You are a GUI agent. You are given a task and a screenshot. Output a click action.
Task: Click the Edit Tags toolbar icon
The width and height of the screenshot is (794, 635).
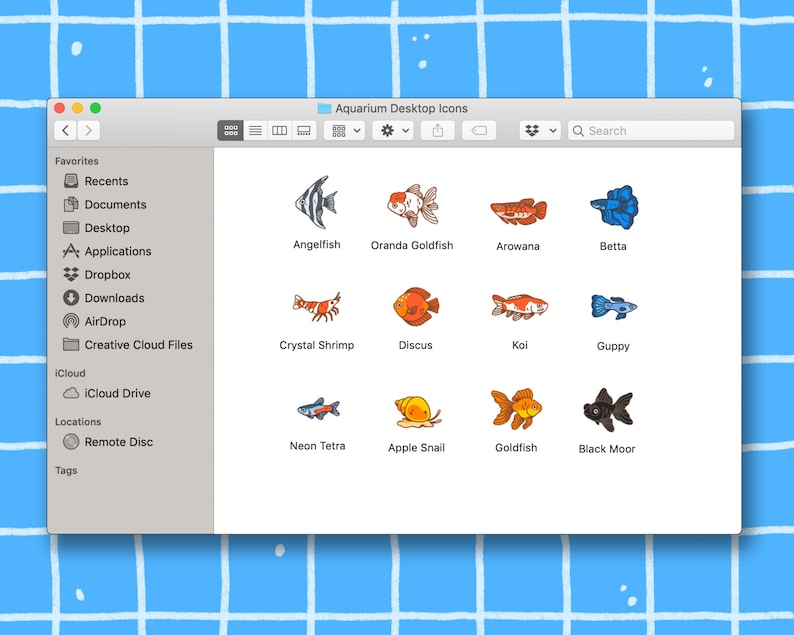click(x=479, y=131)
